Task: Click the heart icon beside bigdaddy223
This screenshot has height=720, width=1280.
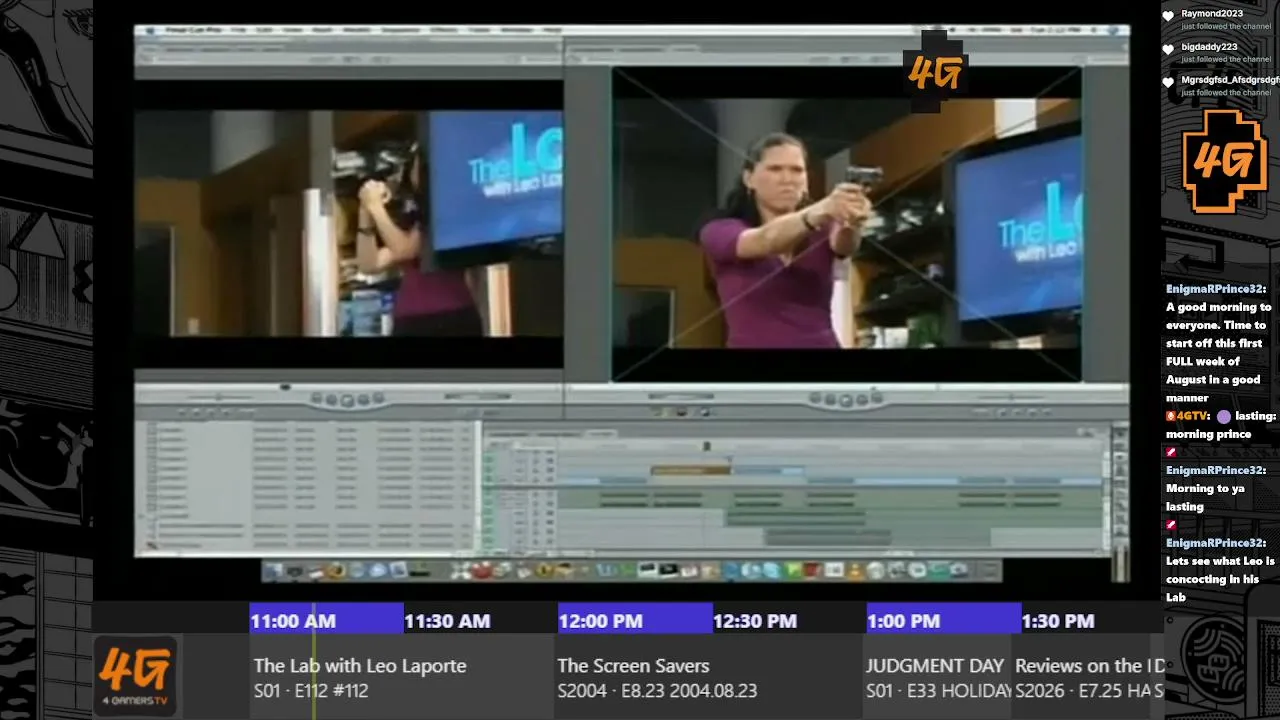Action: pos(1168,50)
